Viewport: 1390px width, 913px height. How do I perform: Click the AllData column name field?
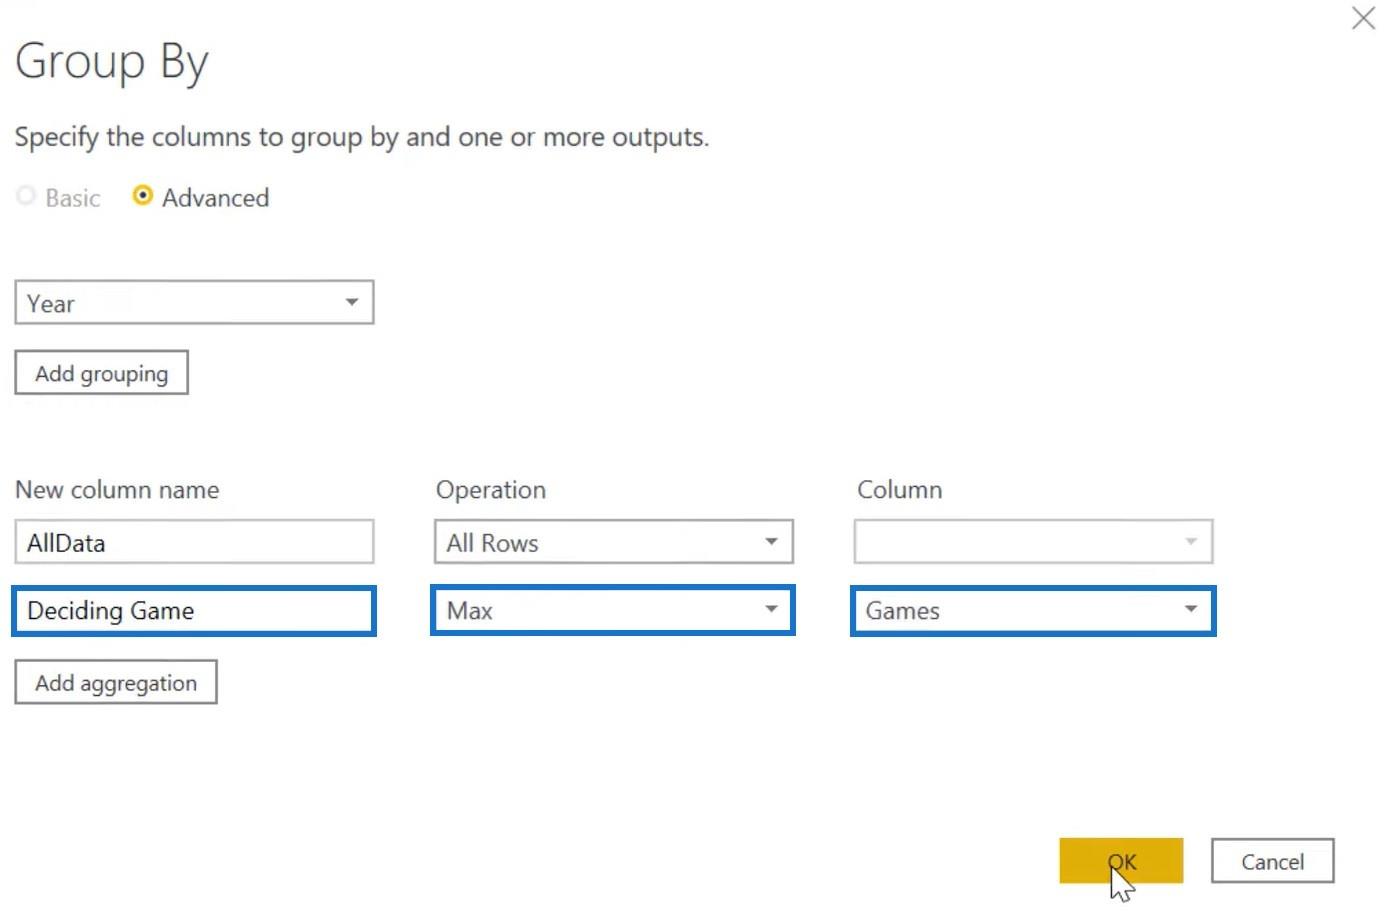[194, 542]
